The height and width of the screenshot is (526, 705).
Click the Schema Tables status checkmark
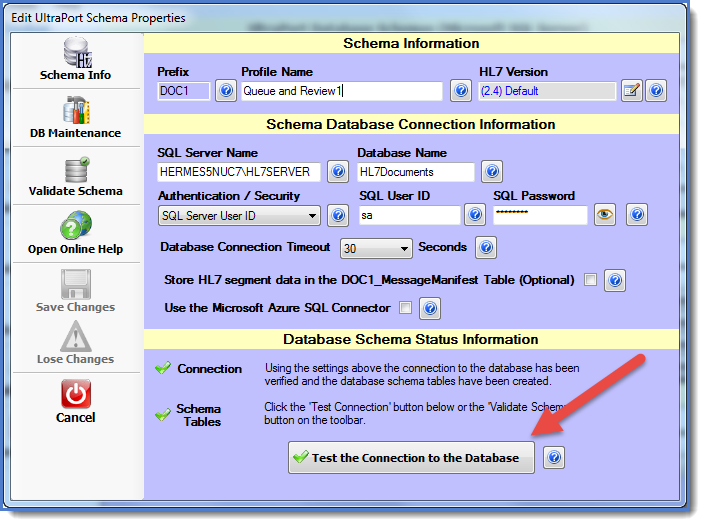tap(163, 414)
